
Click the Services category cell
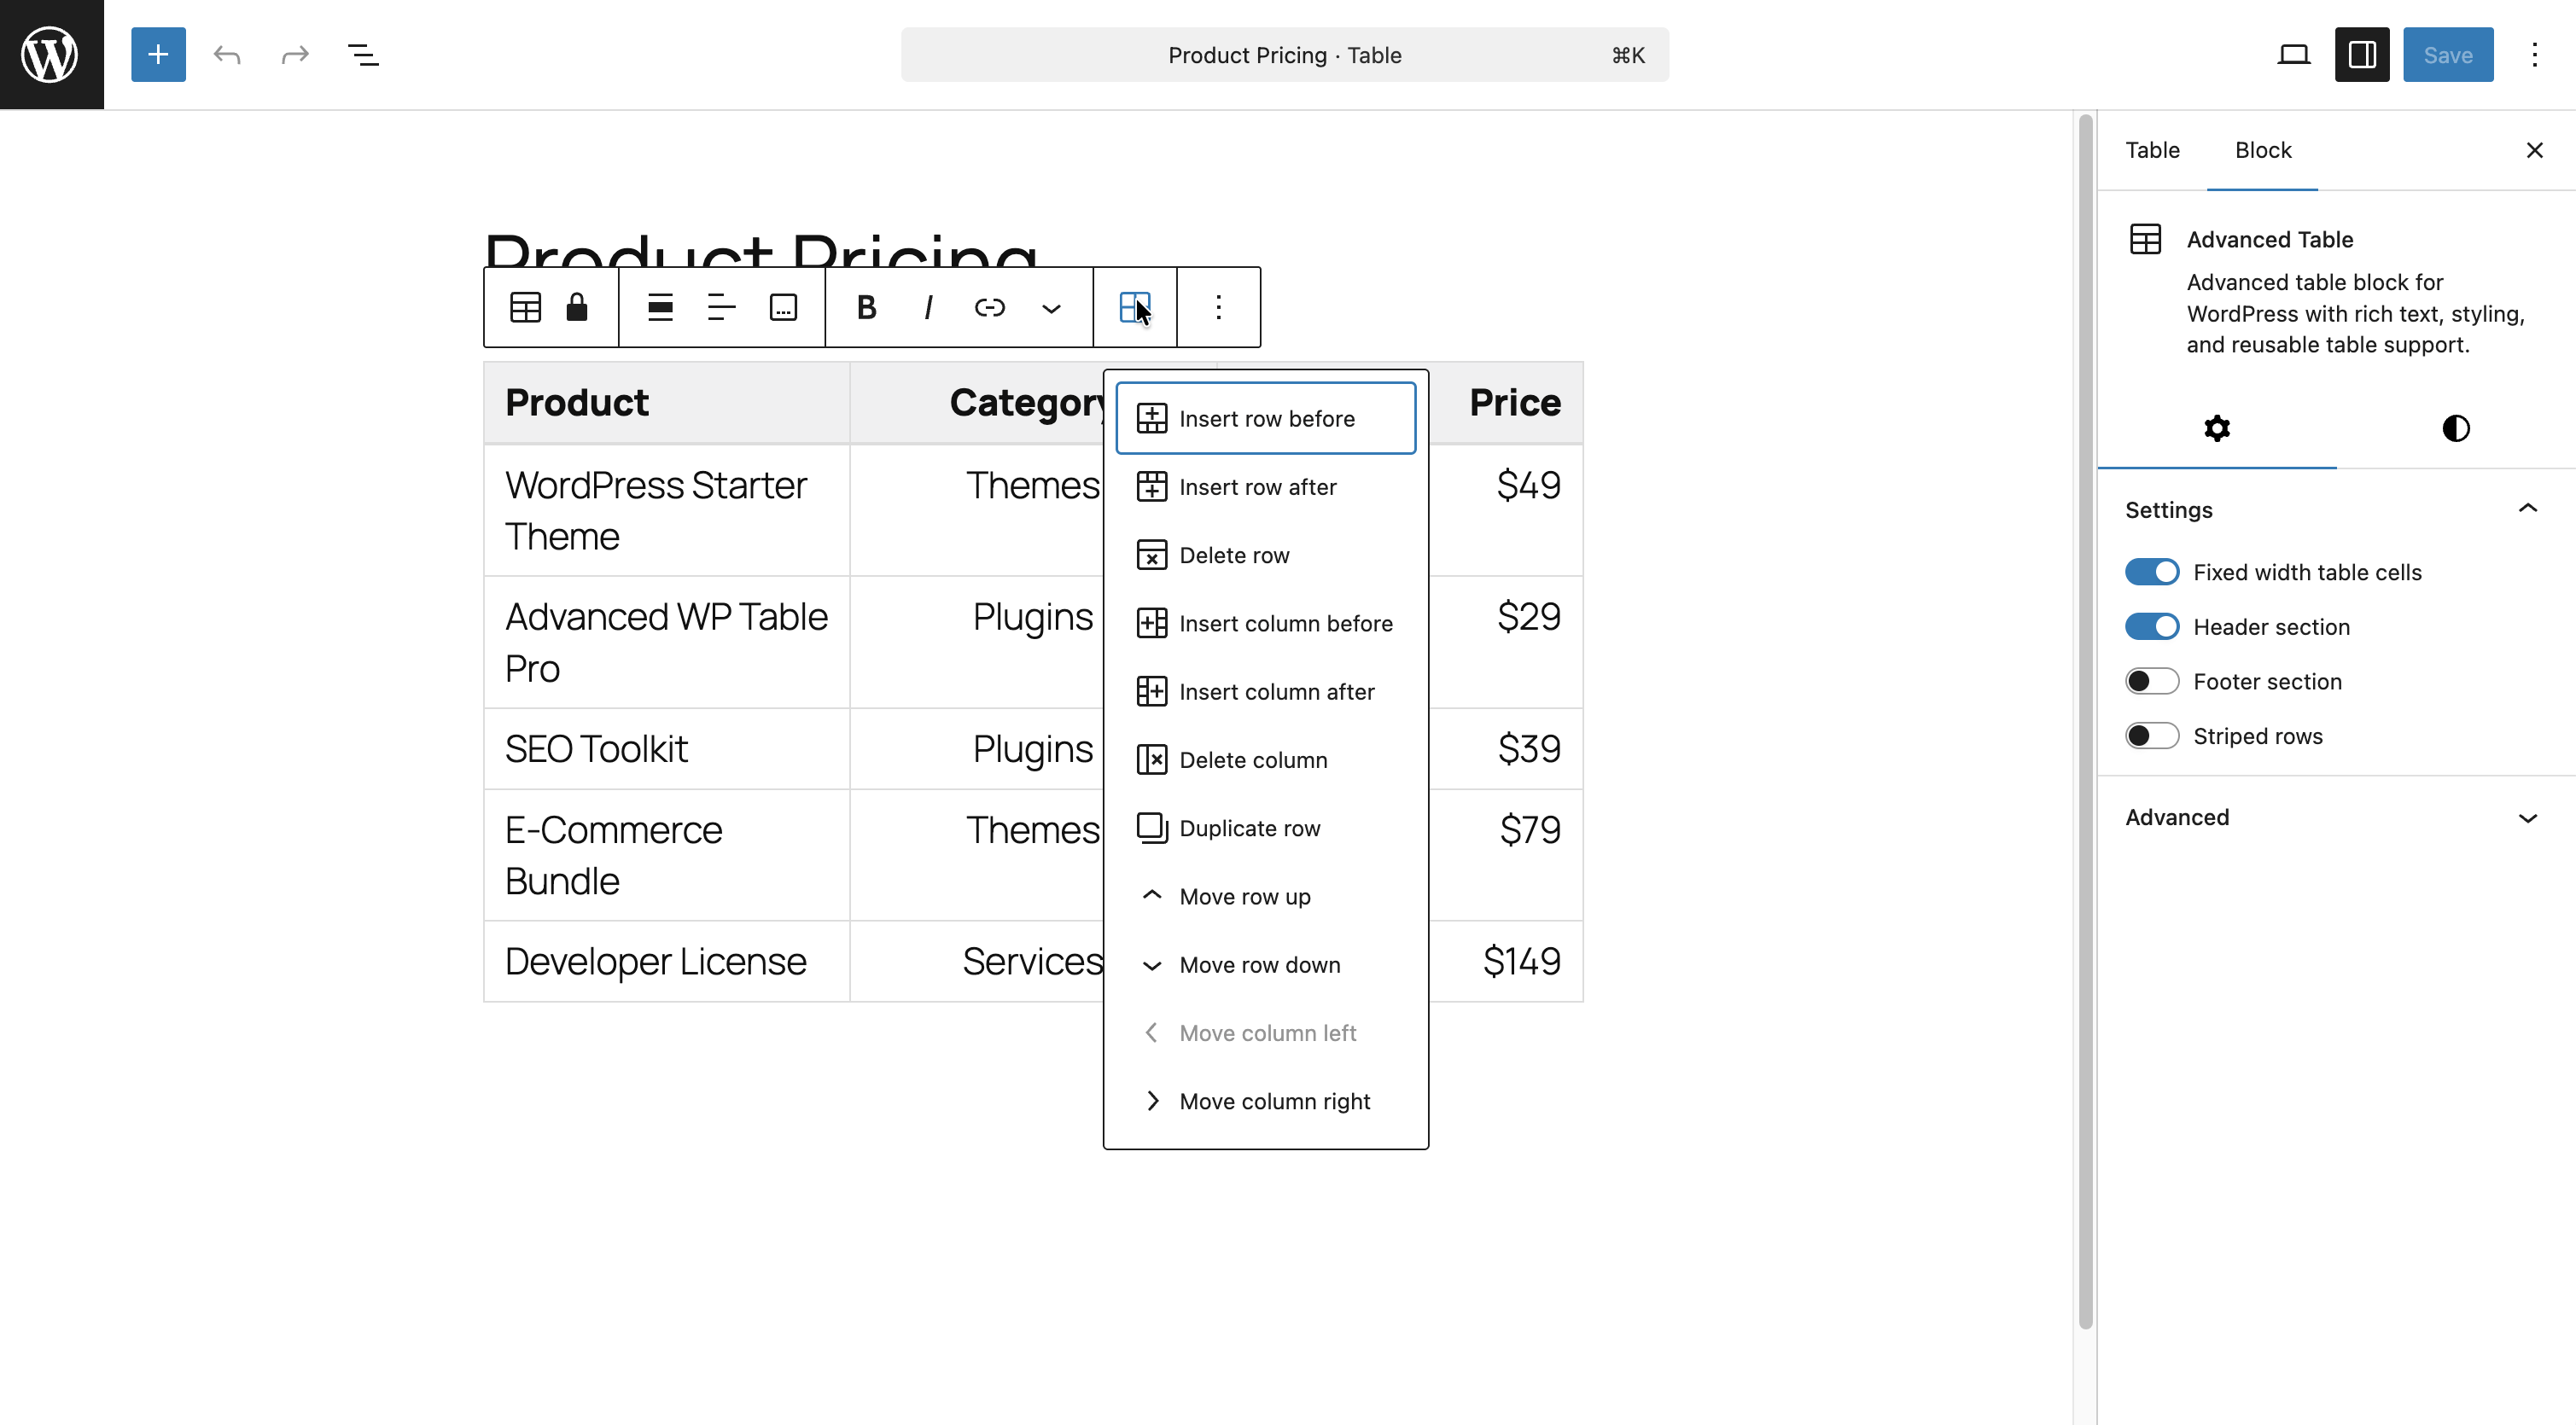click(977, 961)
